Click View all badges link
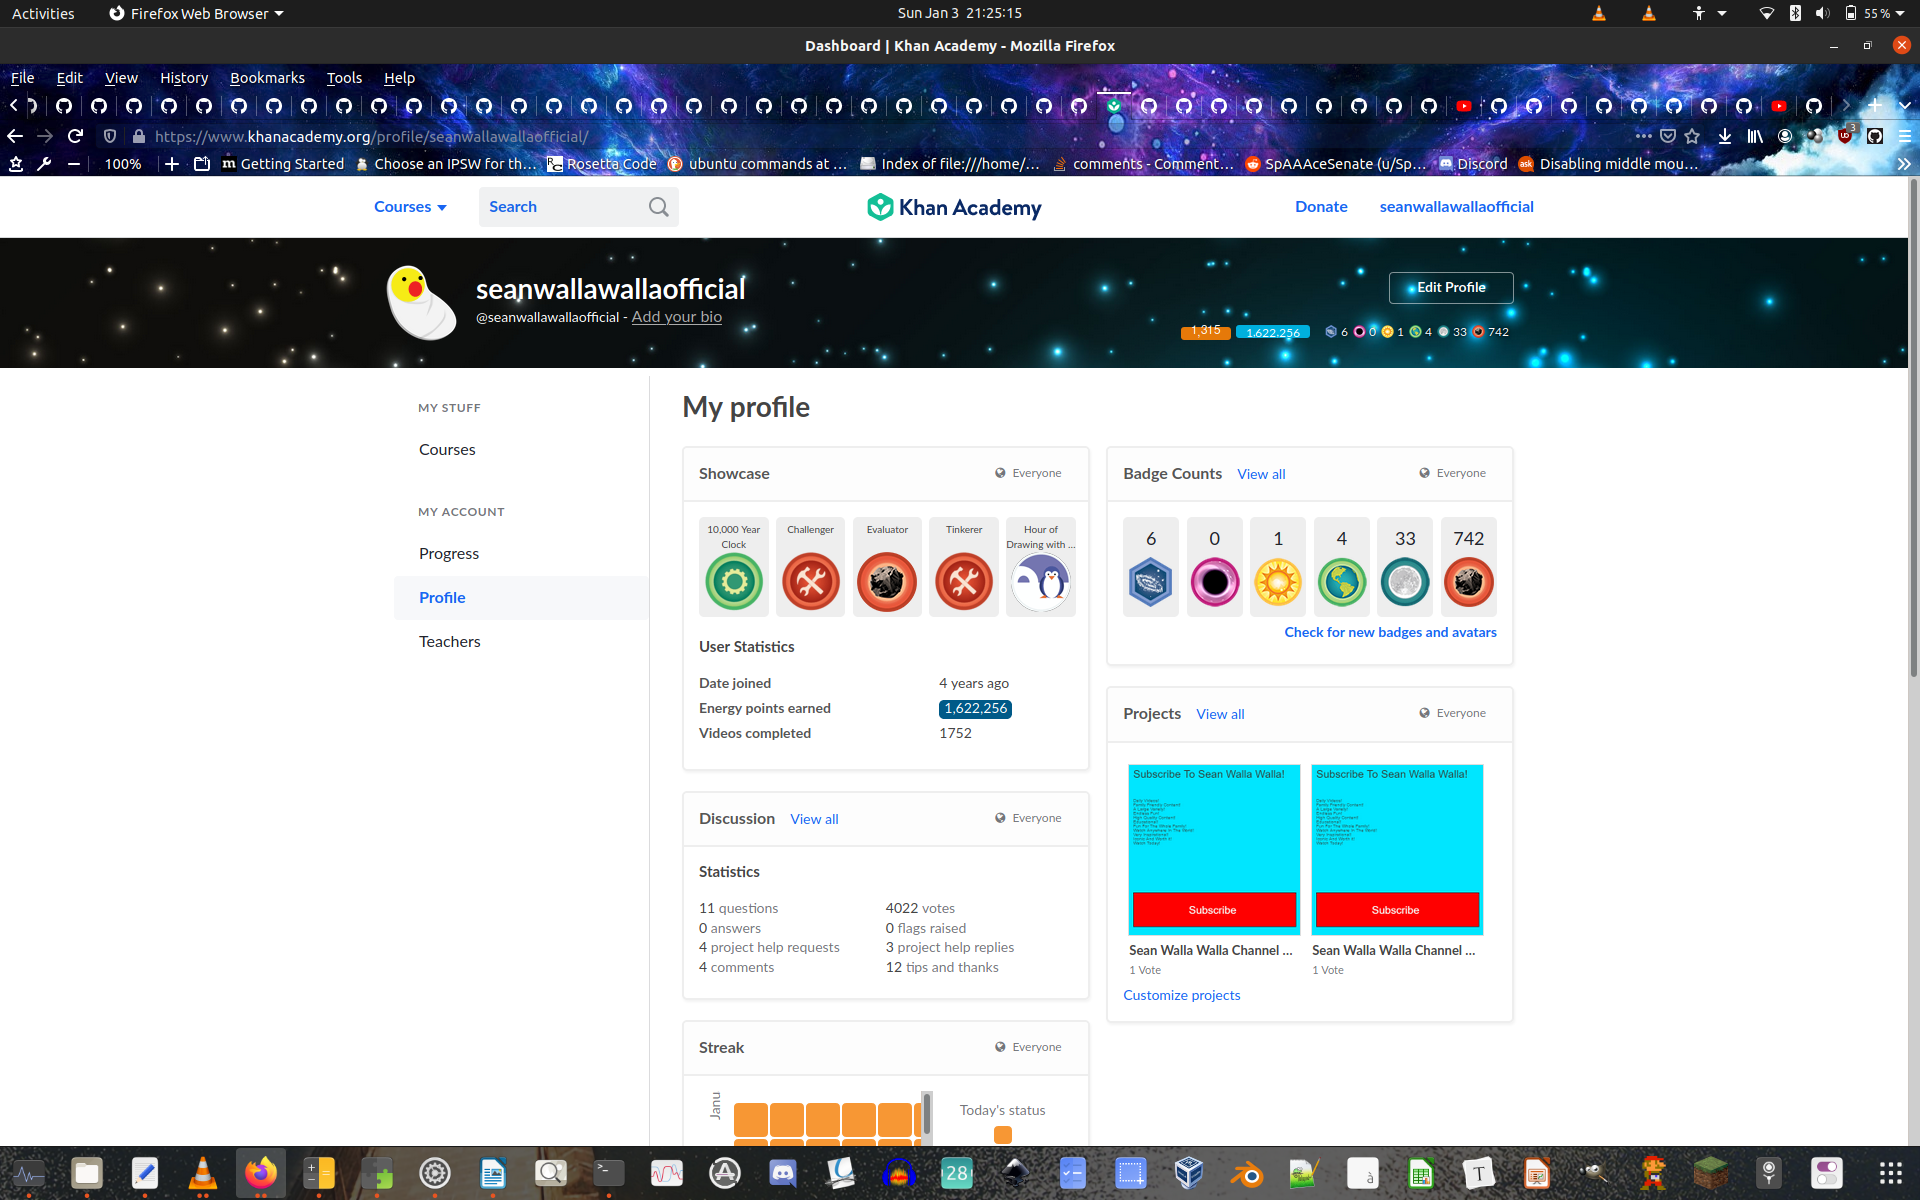 1259,473
